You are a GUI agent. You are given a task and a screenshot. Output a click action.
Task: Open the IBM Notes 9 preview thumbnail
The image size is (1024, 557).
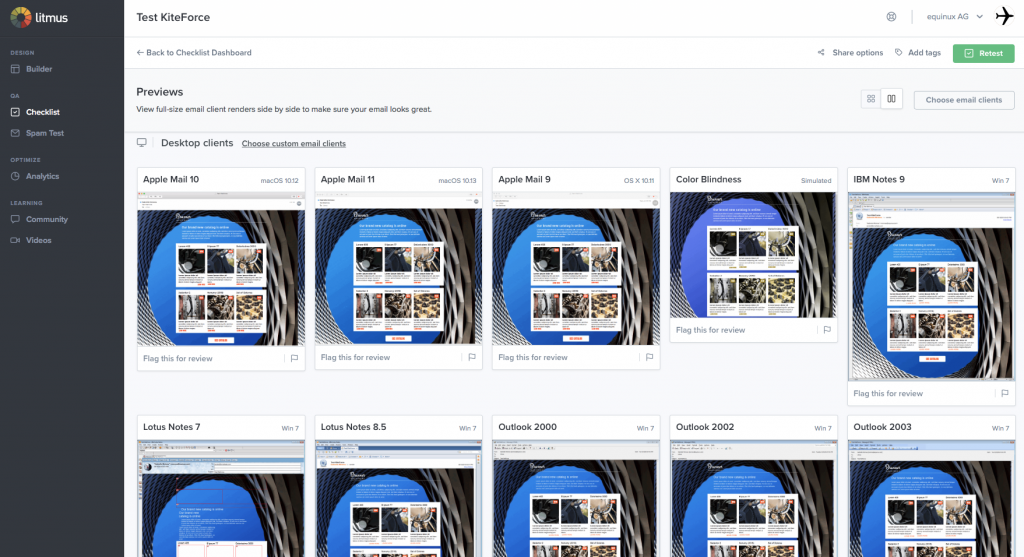pos(931,286)
